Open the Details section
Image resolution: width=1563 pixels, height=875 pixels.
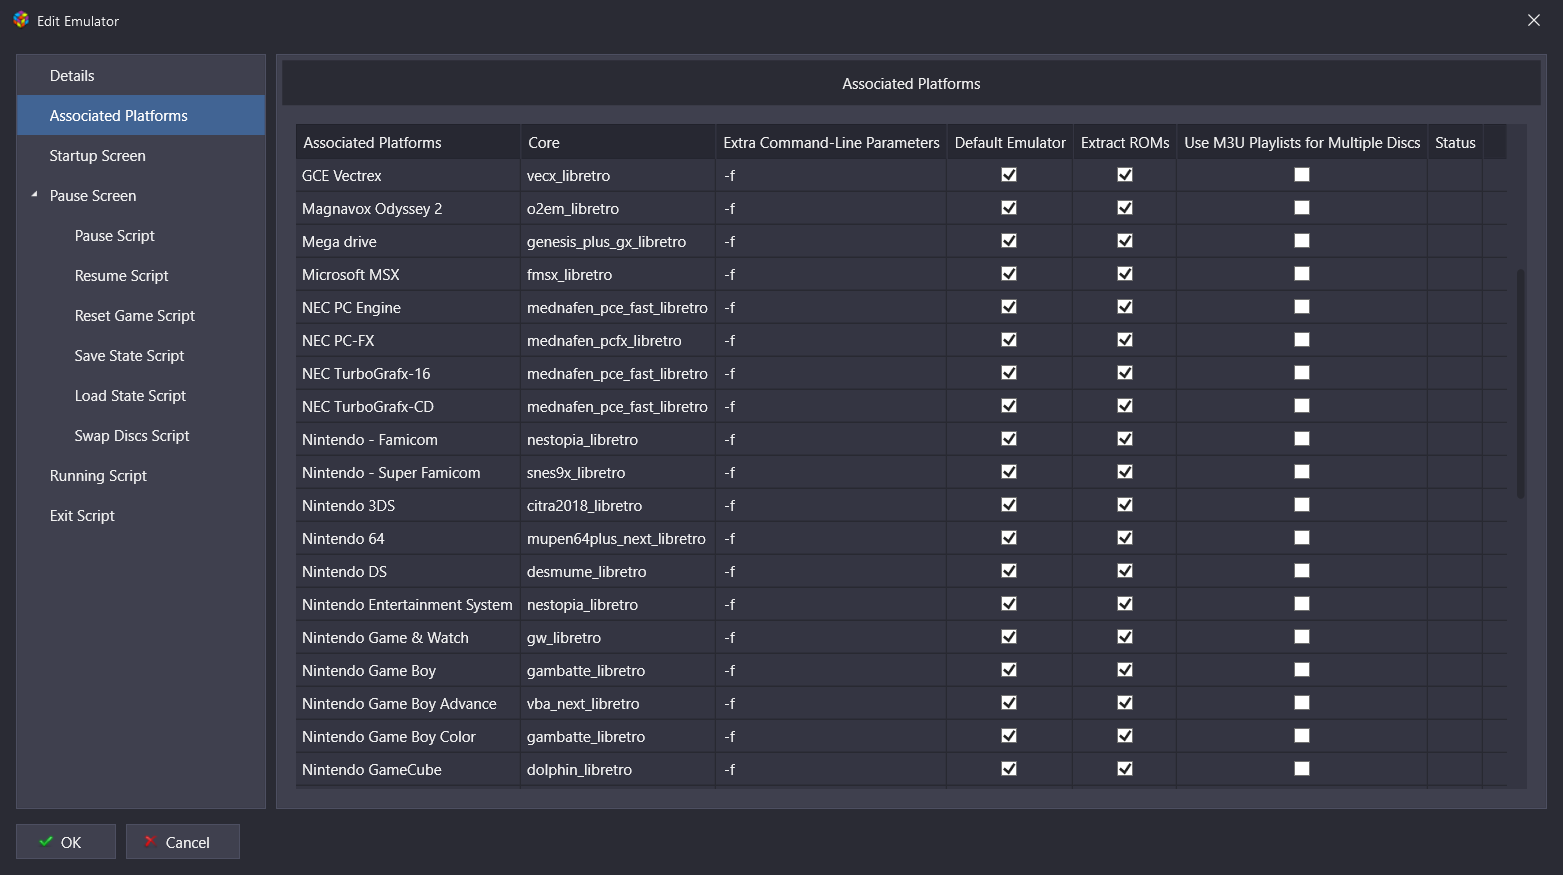tap(141, 76)
